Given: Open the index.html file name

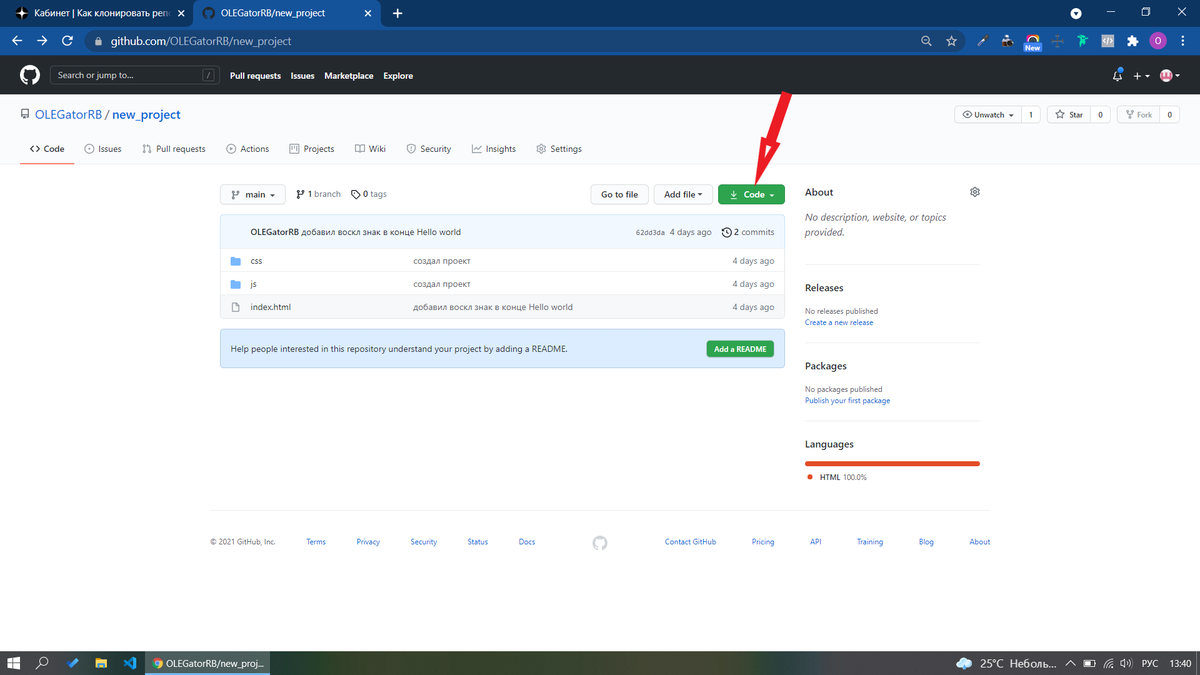Looking at the screenshot, I should (271, 307).
